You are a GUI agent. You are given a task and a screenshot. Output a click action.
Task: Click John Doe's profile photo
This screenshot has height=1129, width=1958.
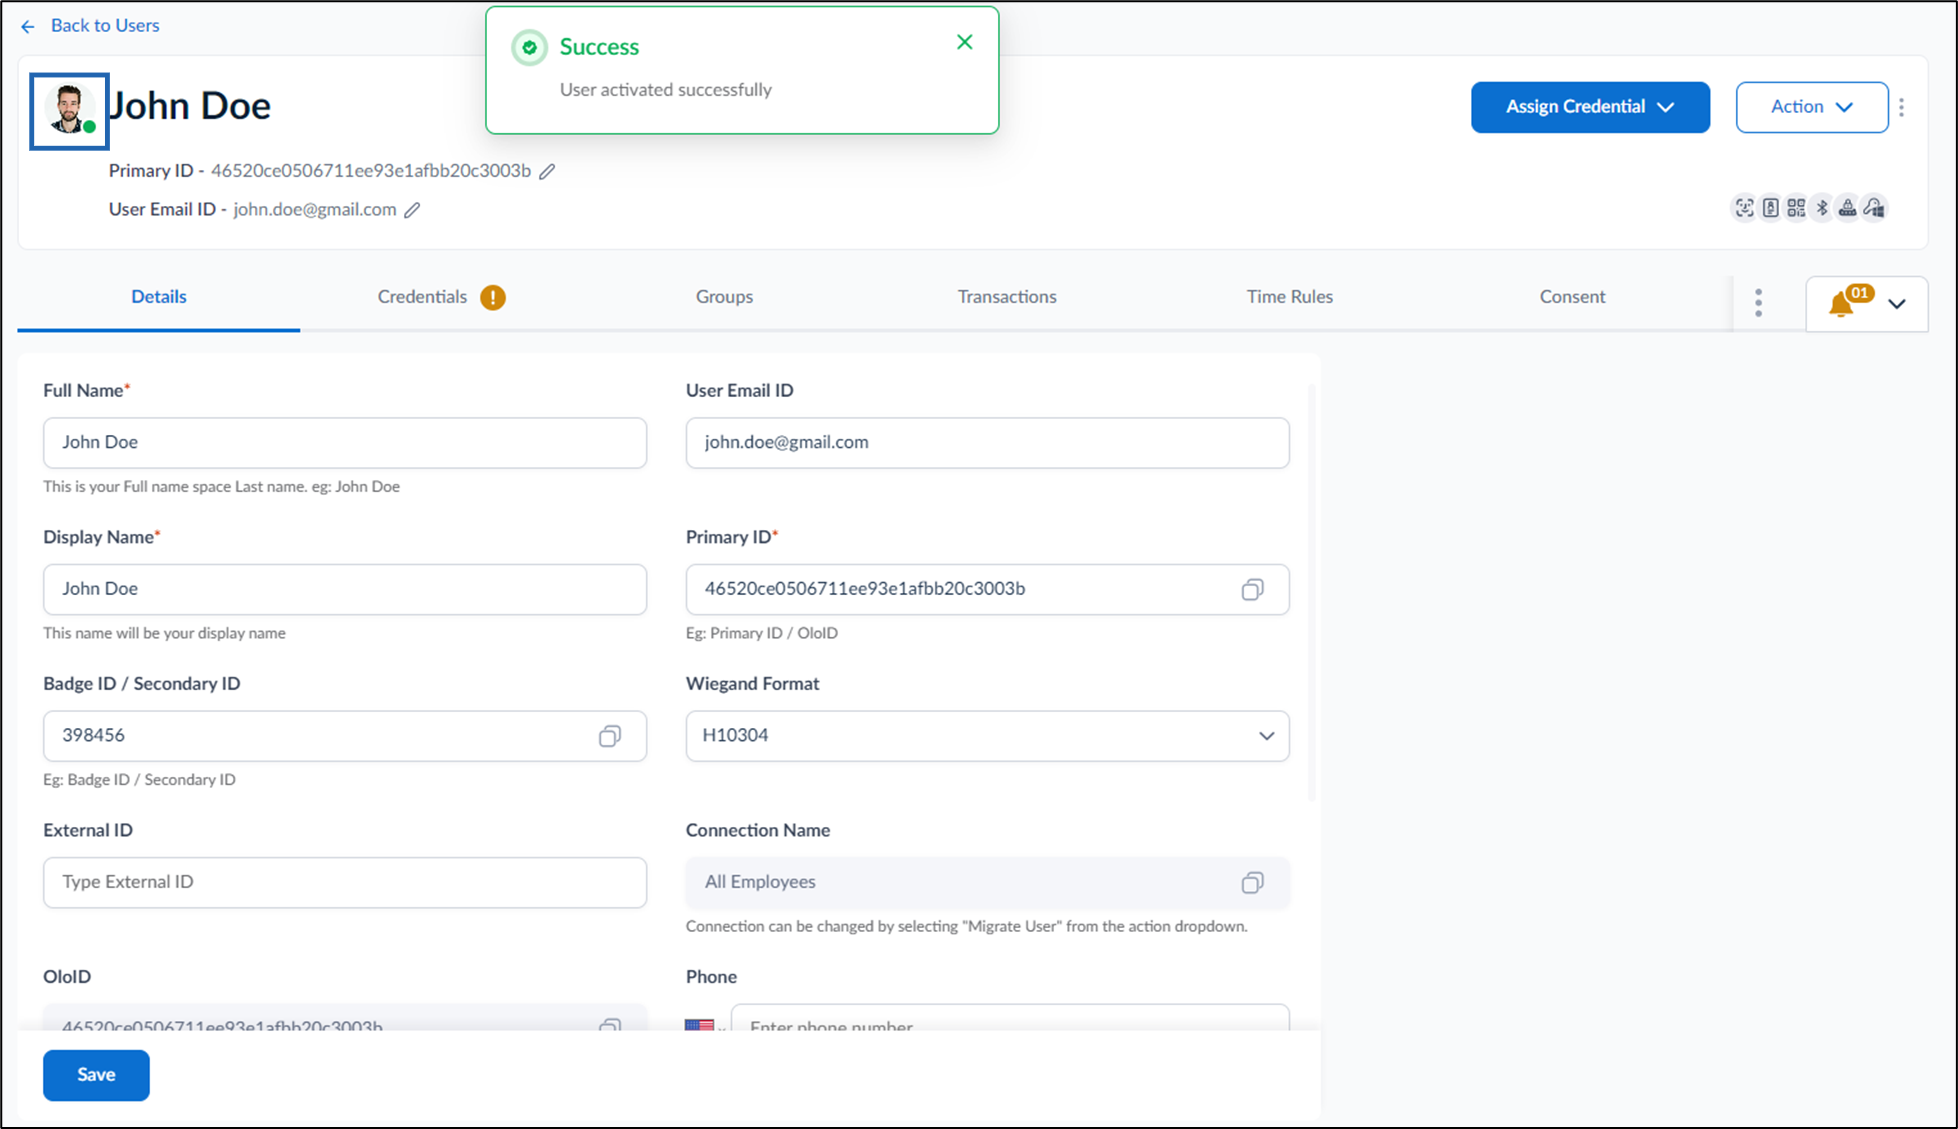coord(69,111)
